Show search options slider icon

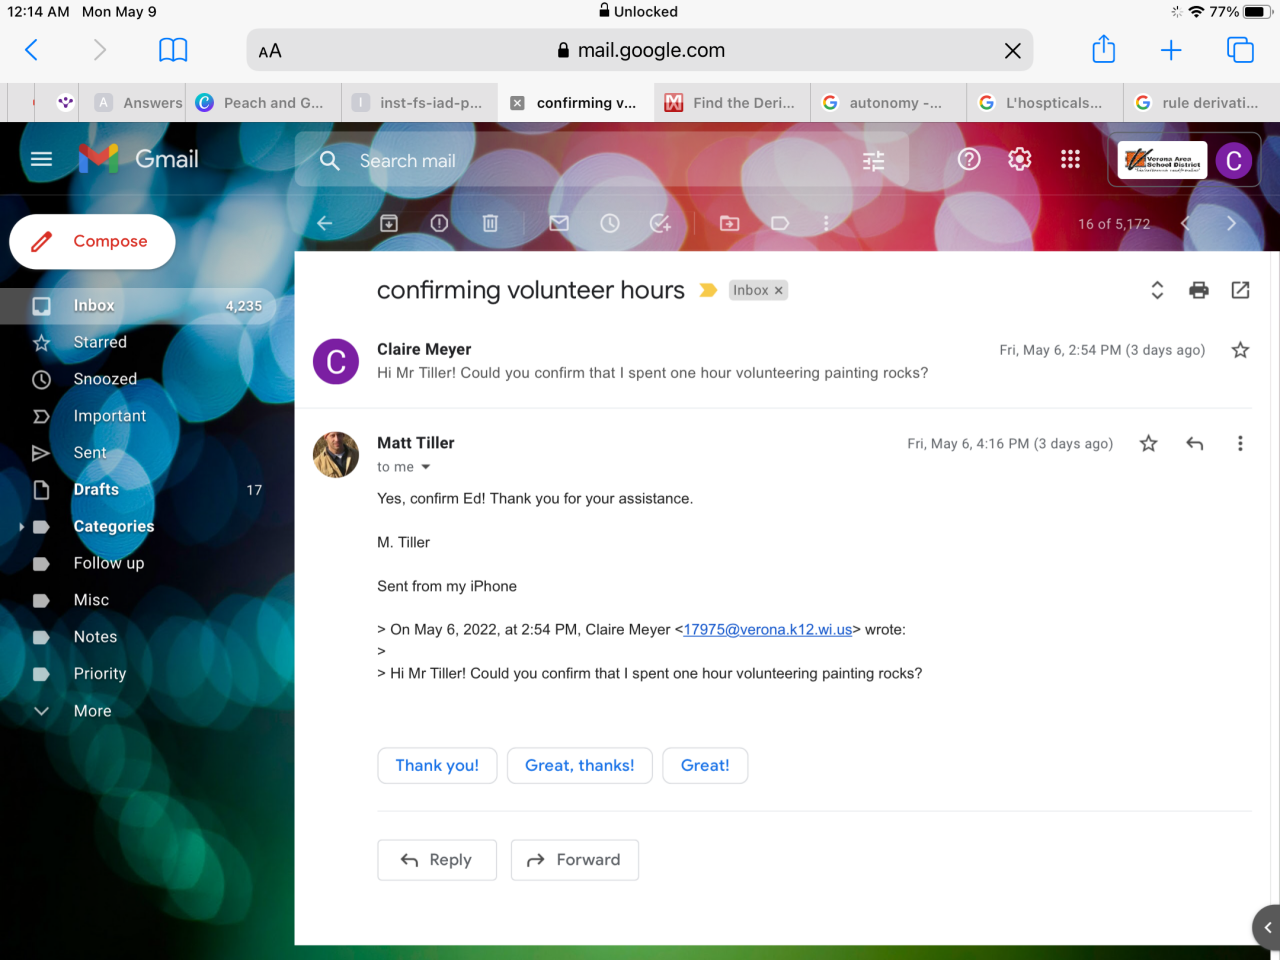873,161
